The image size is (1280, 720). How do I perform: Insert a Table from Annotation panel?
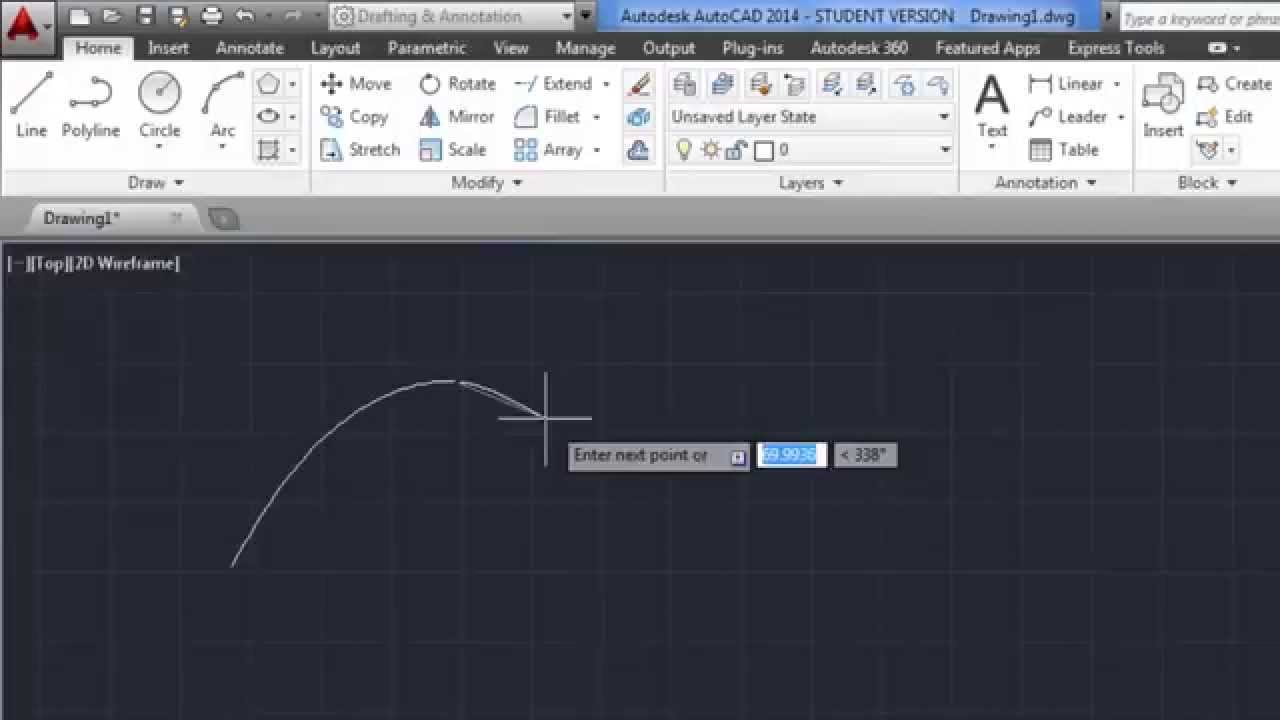1064,150
